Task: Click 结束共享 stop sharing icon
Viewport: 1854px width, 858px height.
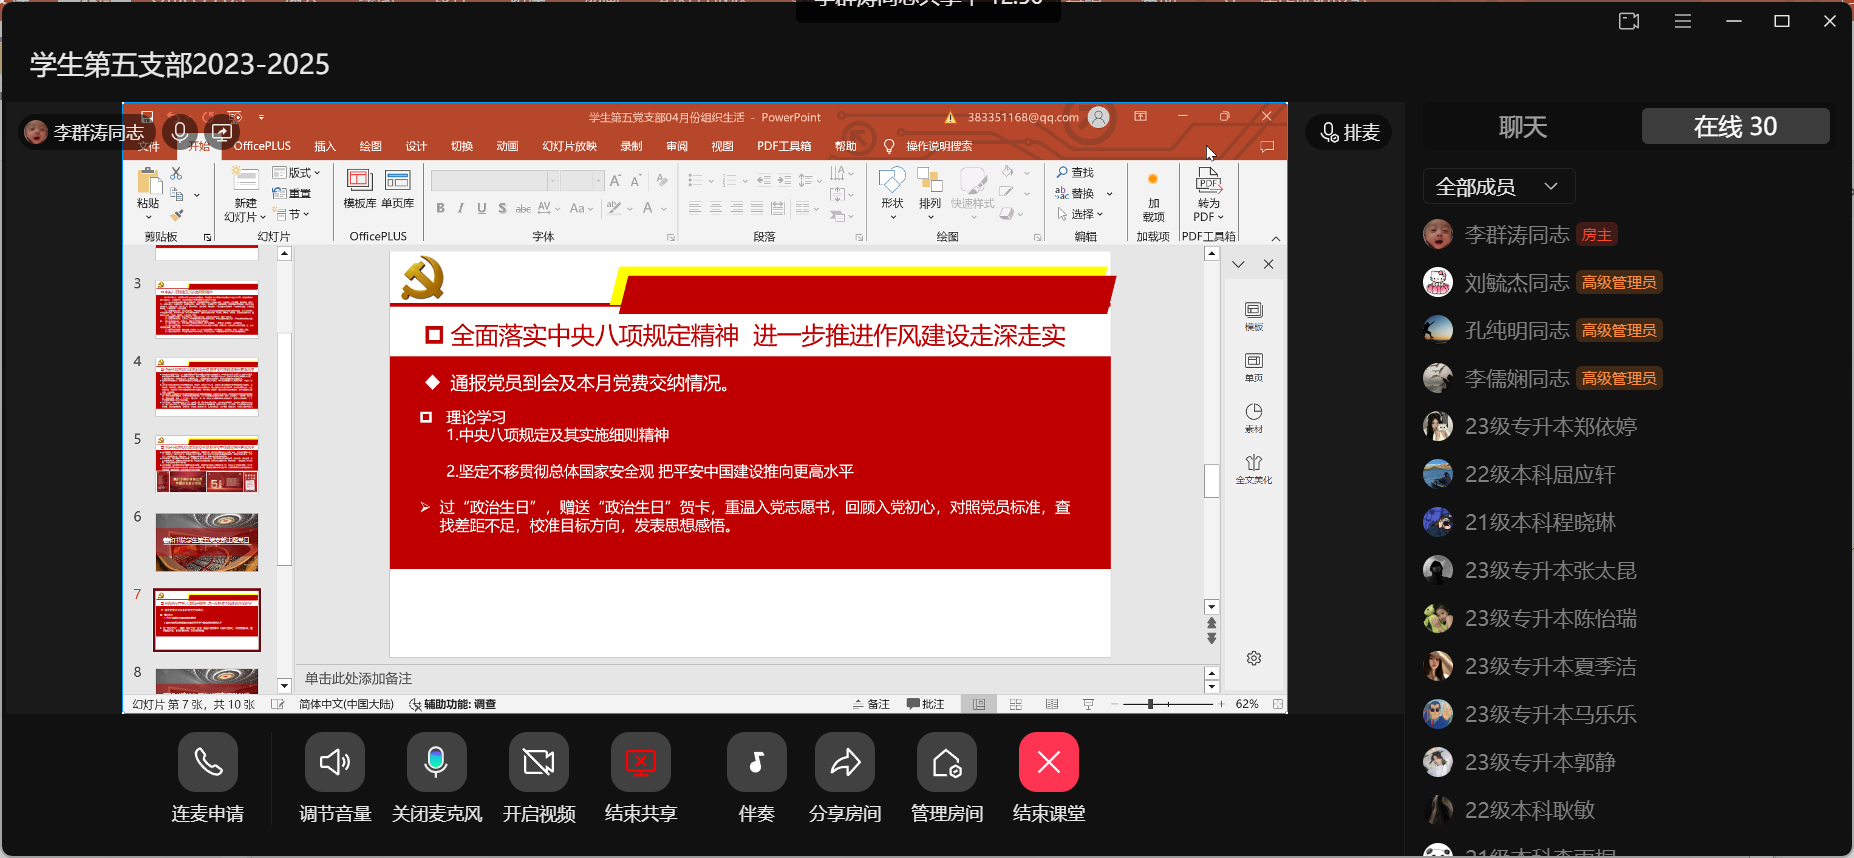Action: 640,762
